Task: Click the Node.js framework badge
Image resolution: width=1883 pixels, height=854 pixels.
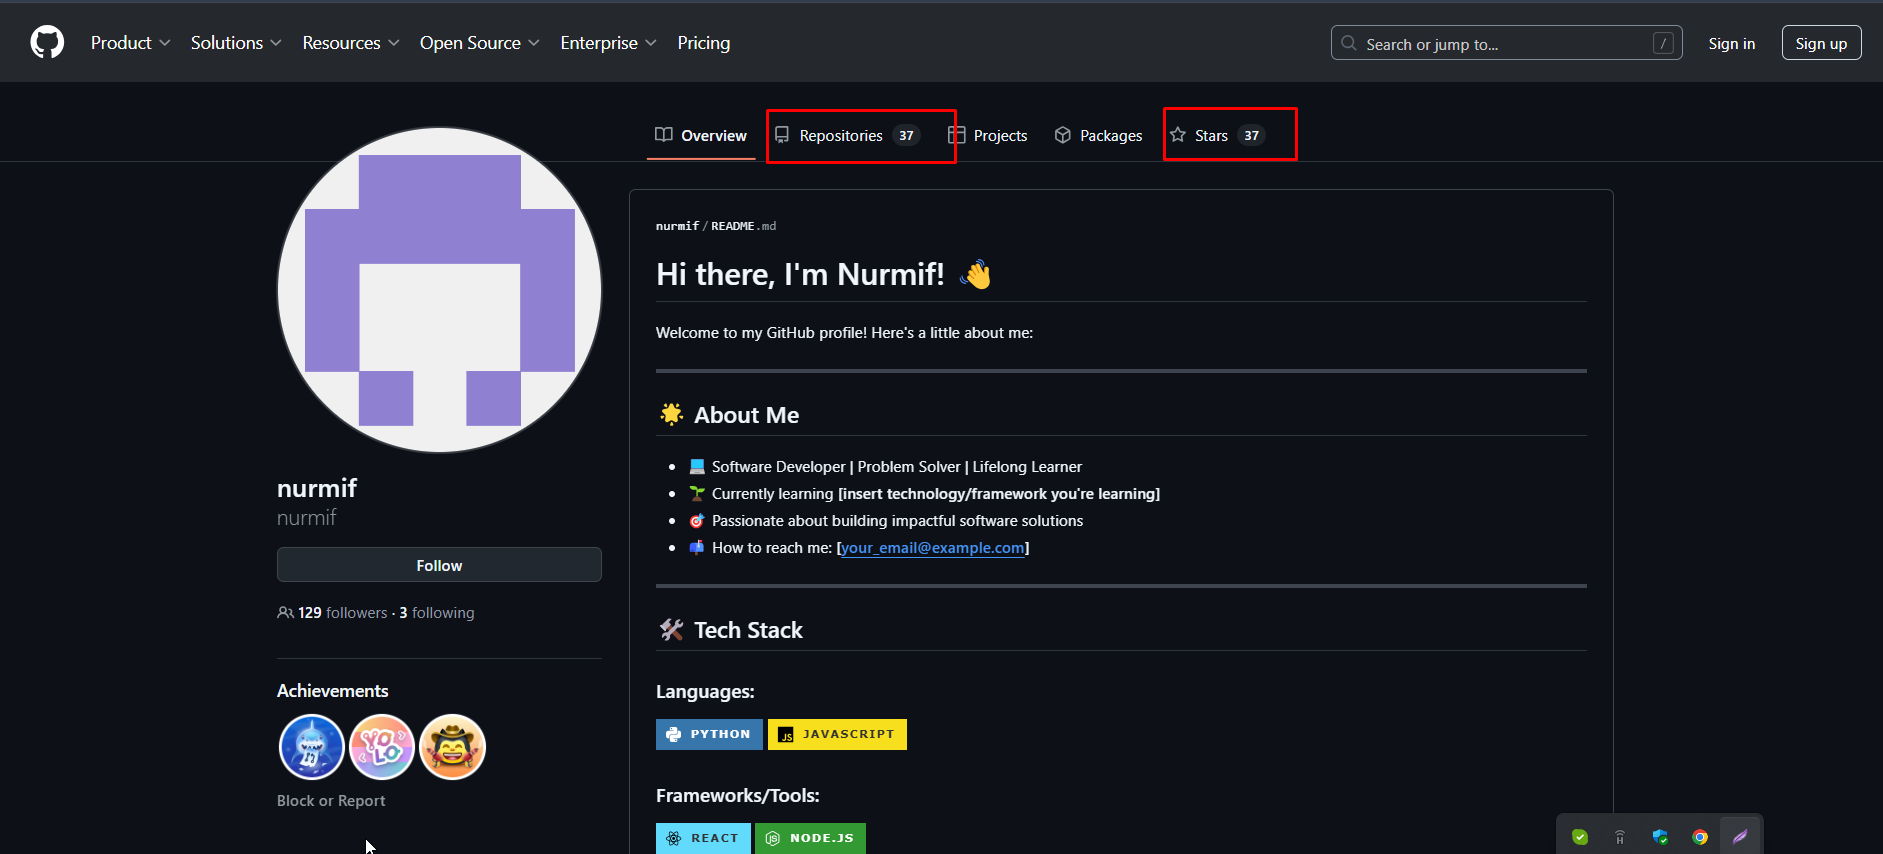Action: [810, 838]
